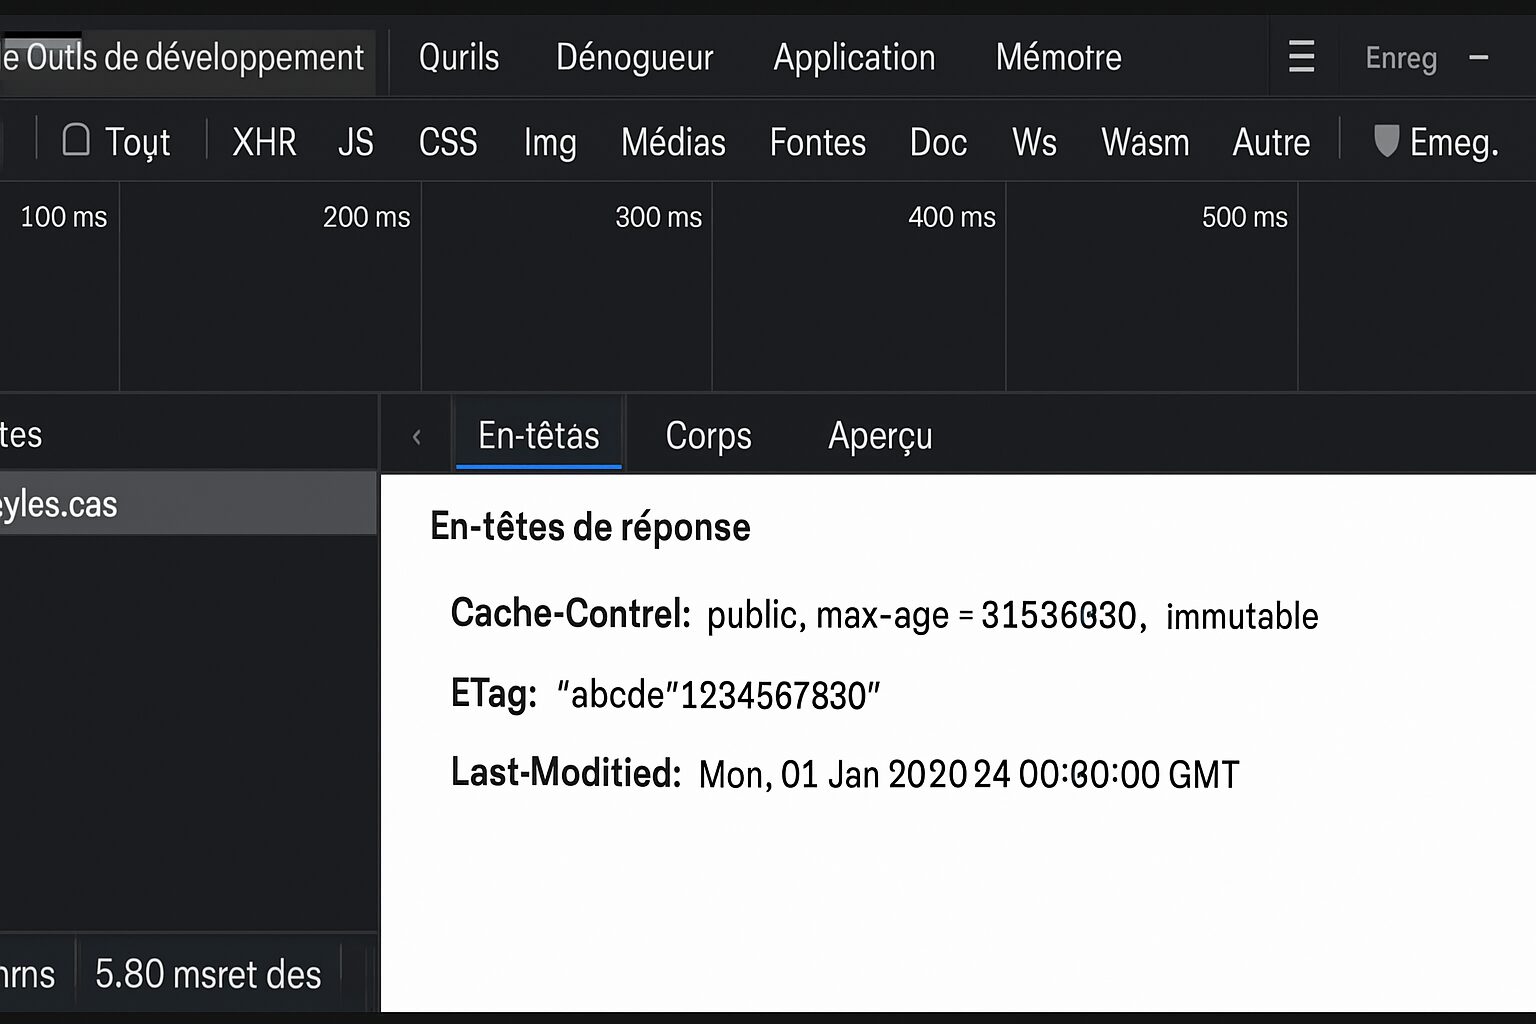Show only Wasm requests

pyautogui.click(x=1145, y=142)
